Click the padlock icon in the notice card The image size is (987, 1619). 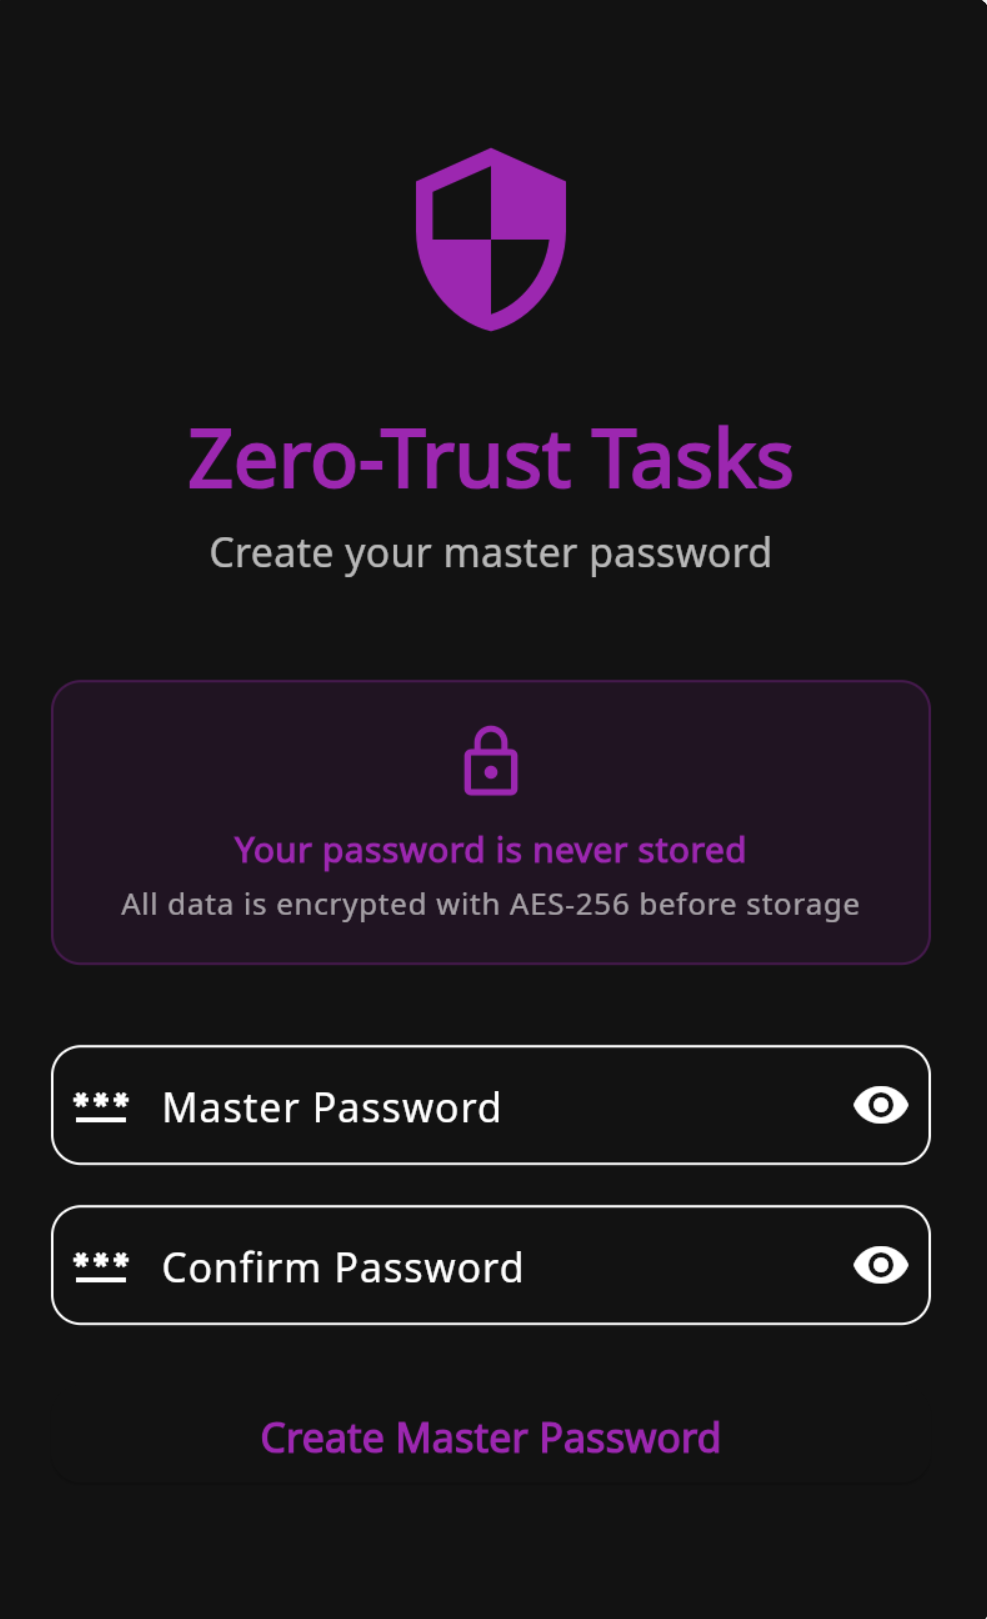[x=491, y=762]
